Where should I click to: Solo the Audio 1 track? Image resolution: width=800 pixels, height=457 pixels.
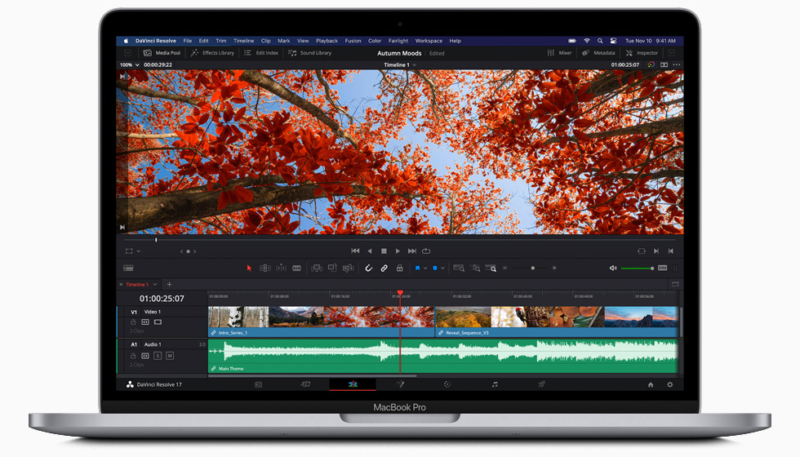(158, 355)
